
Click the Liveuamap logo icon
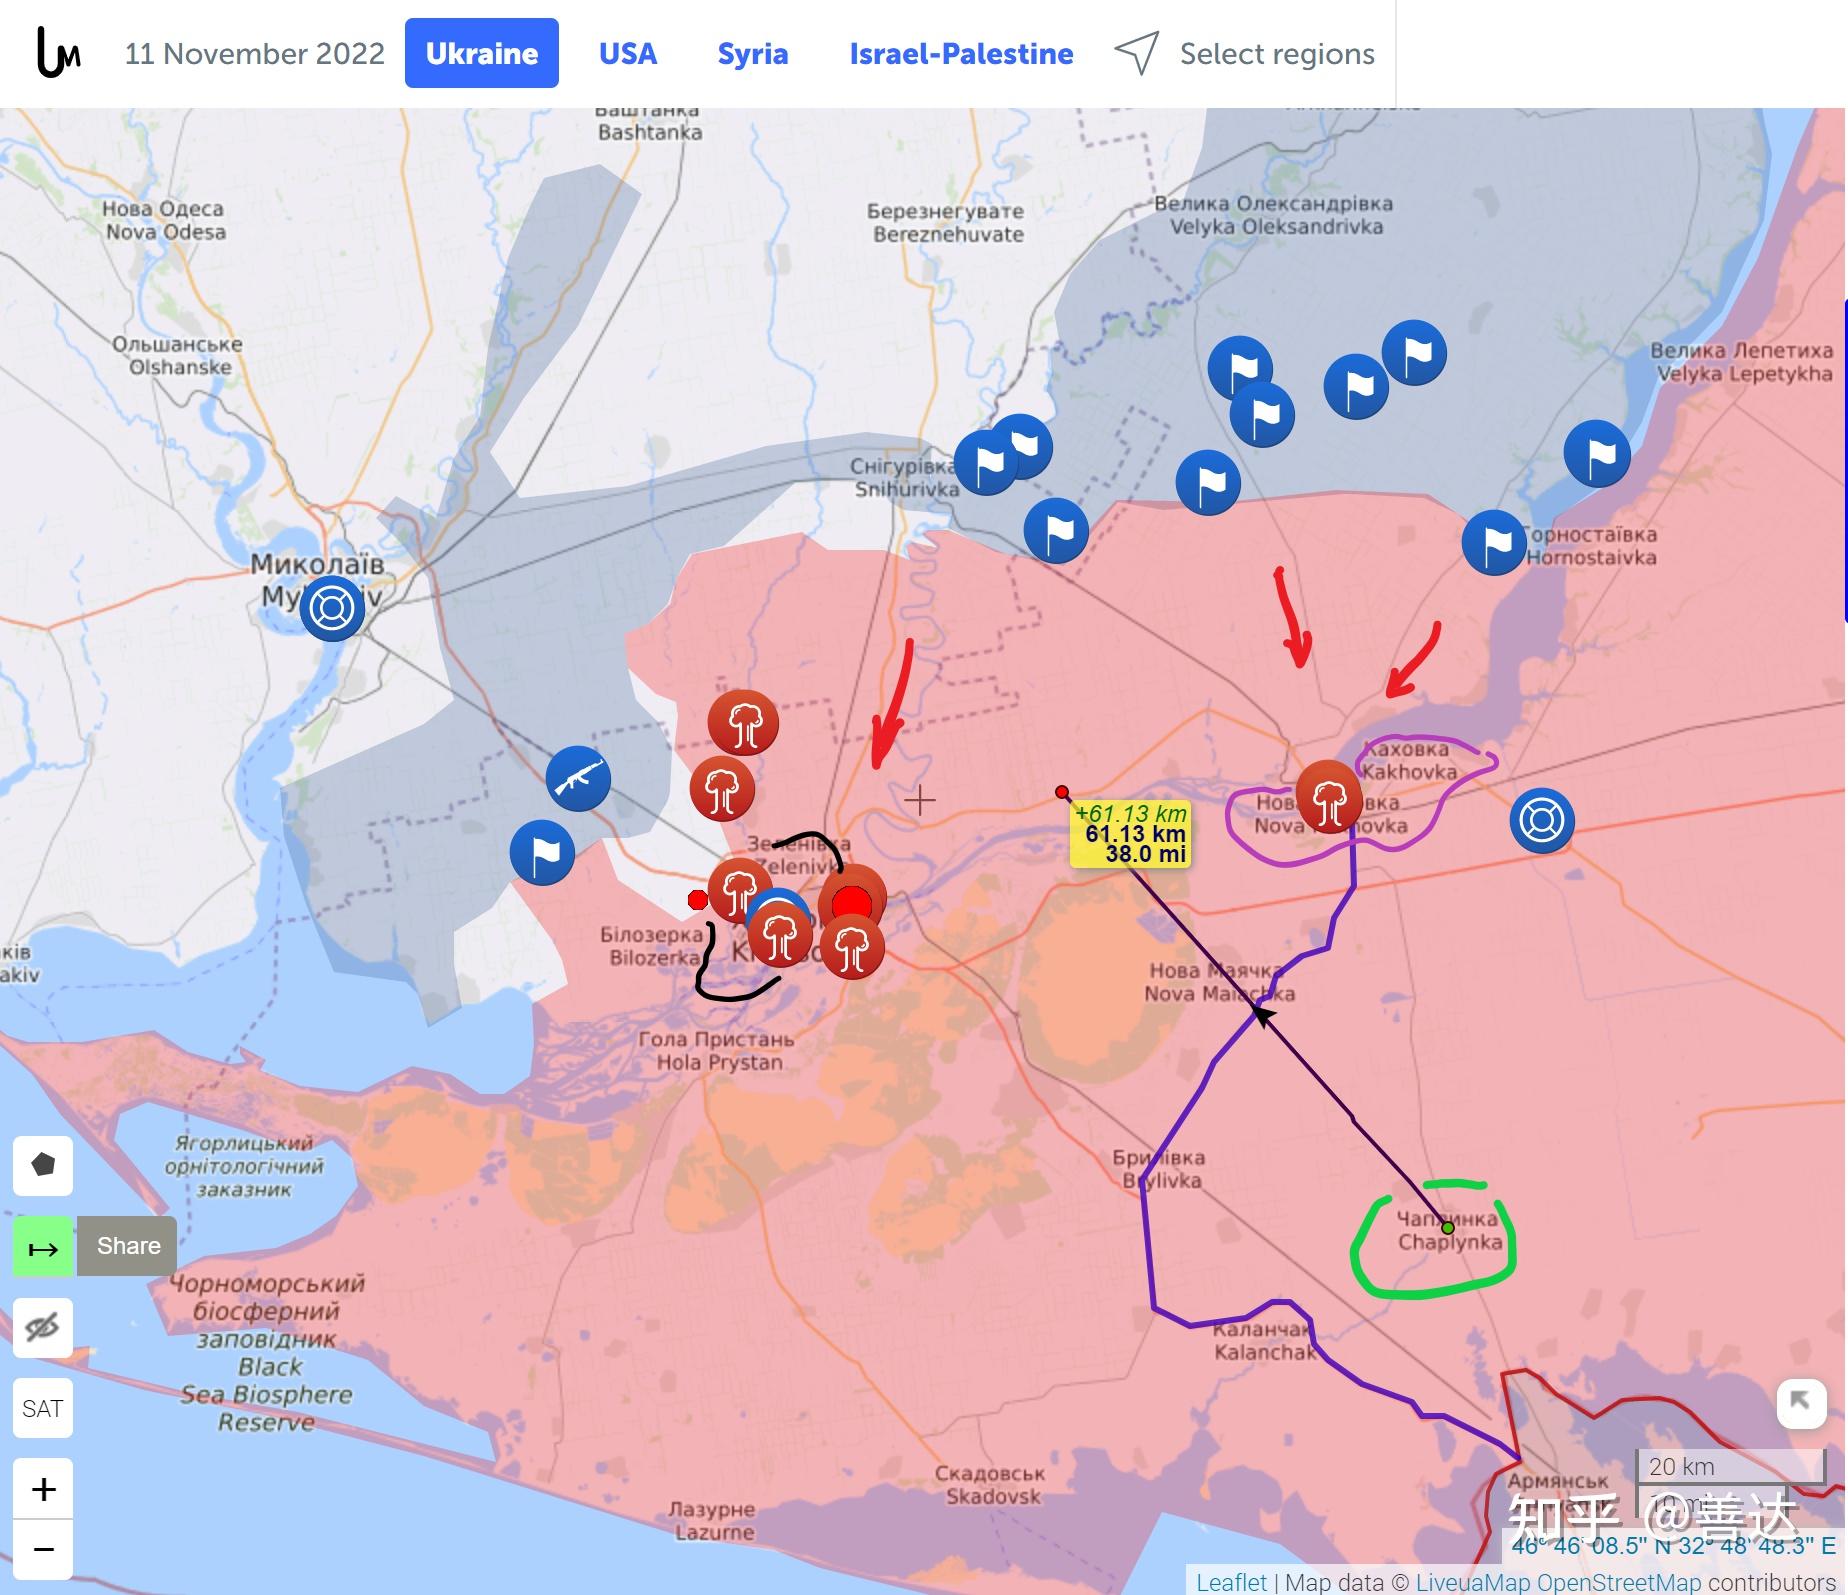(x=58, y=53)
